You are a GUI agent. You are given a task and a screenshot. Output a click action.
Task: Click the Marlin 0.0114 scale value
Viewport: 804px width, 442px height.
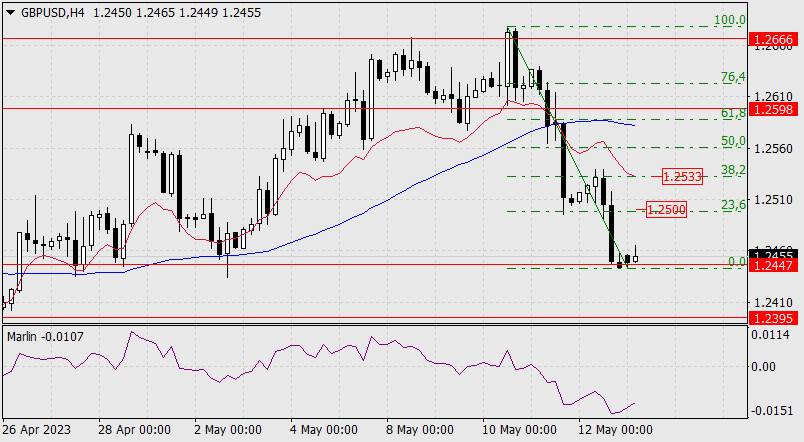[x=771, y=335]
